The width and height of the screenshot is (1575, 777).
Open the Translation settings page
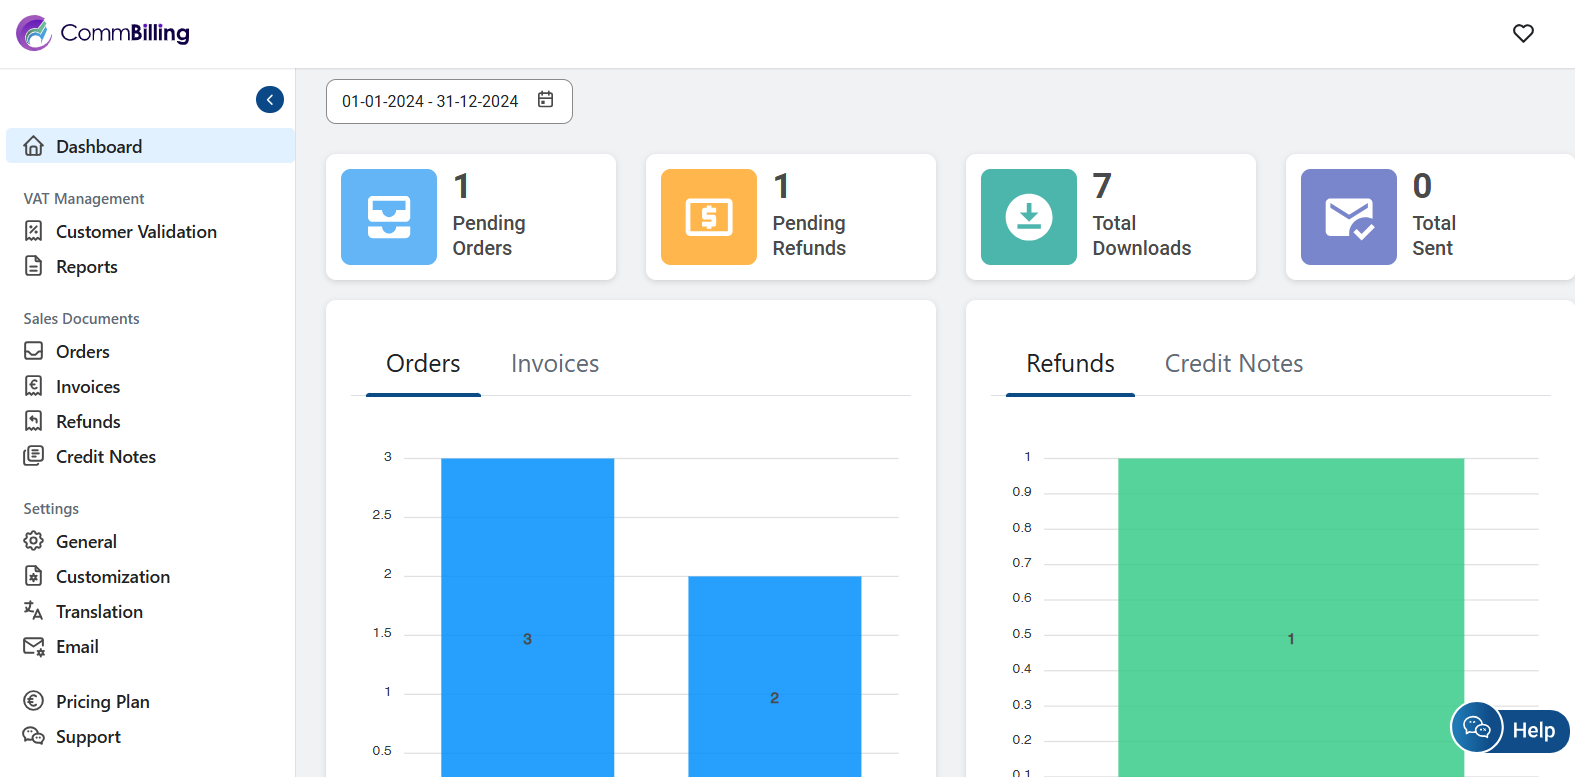[99, 612]
